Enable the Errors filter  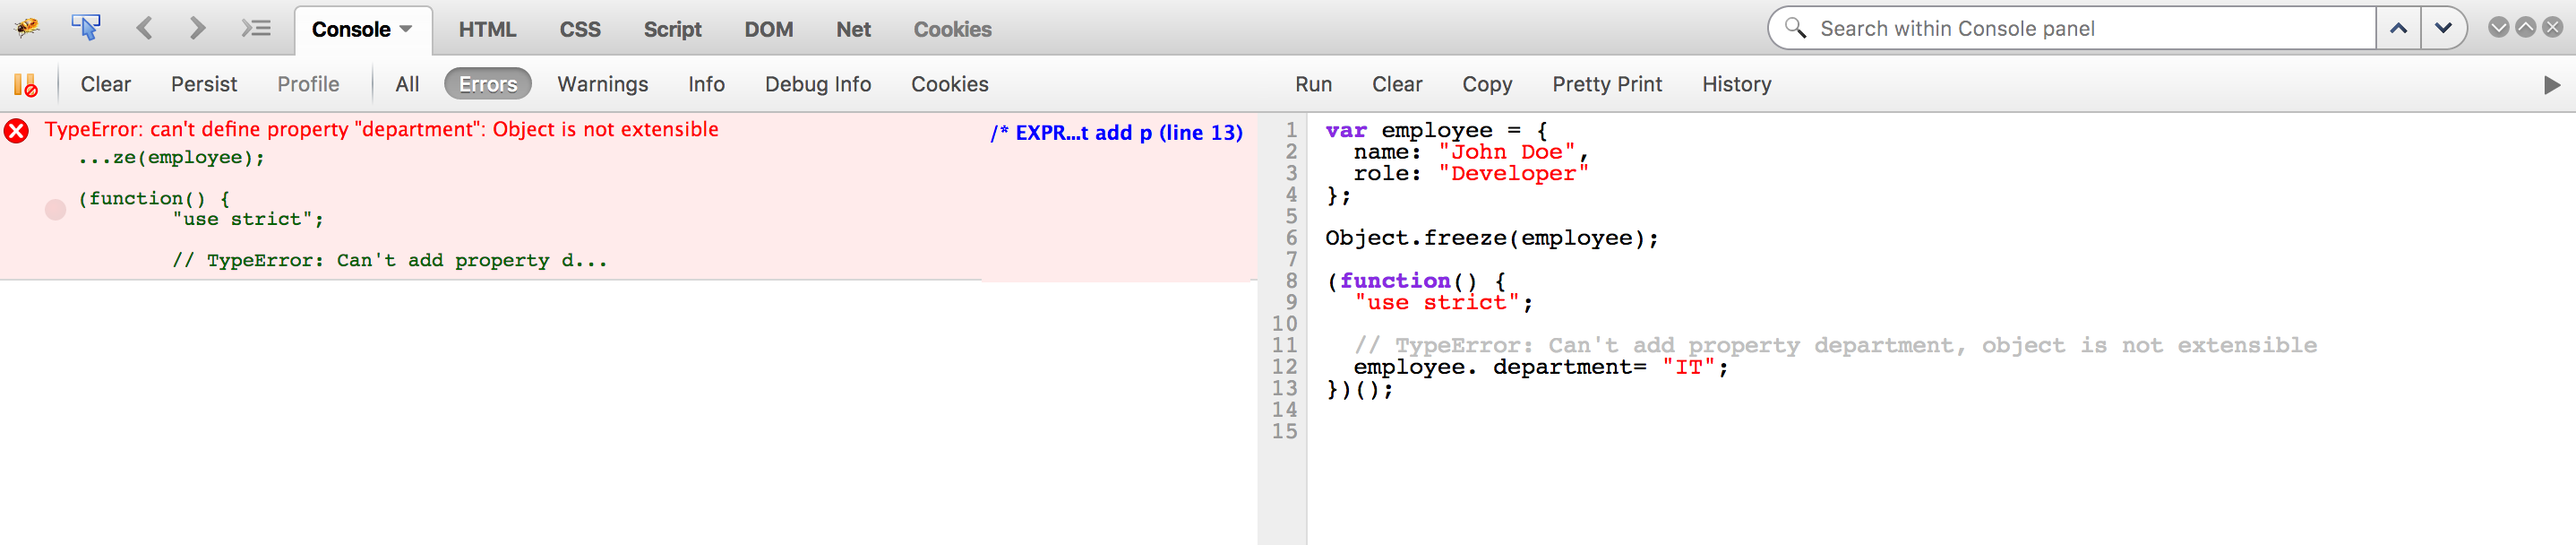[x=487, y=85]
